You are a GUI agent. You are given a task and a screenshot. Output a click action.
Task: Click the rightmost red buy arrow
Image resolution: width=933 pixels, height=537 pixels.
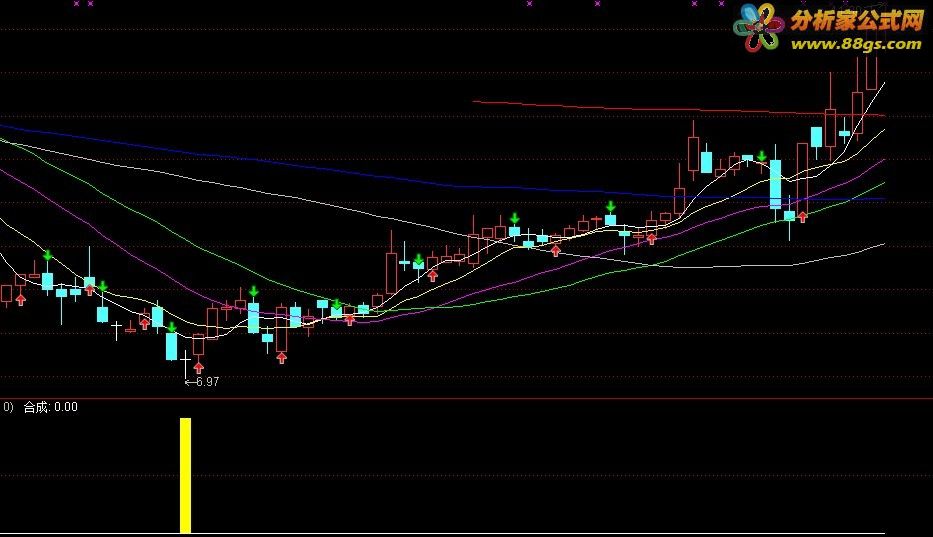pyautogui.click(x=802, y=217)
